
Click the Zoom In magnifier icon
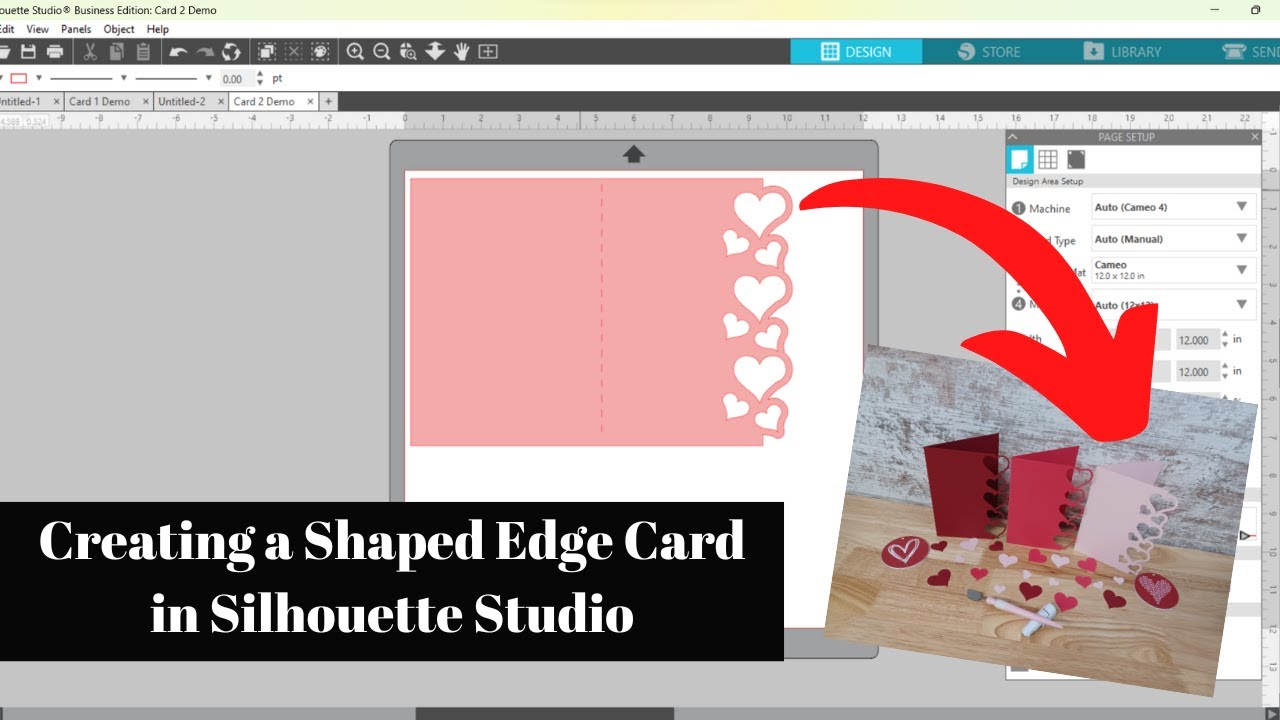pos(355,51)
